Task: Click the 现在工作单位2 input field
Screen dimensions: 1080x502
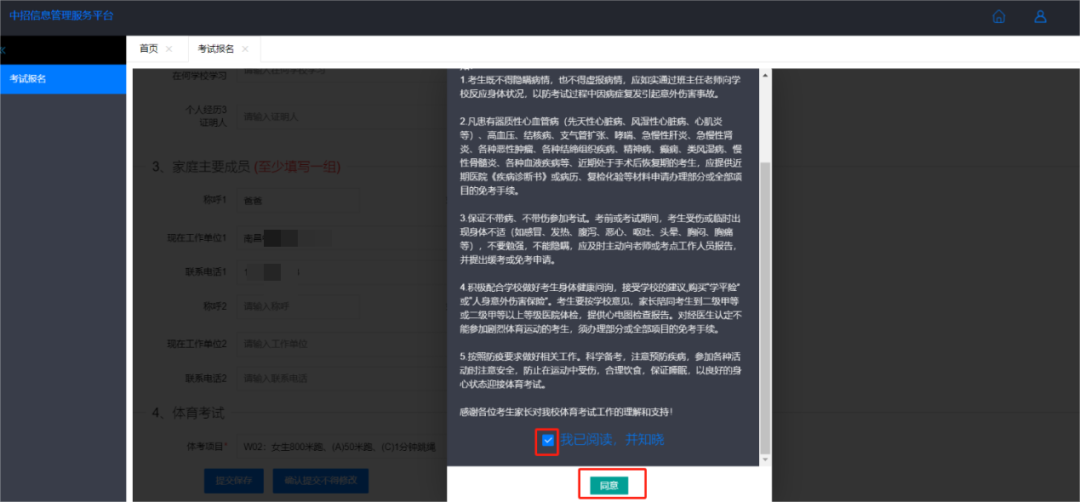Action: (341, 343)
